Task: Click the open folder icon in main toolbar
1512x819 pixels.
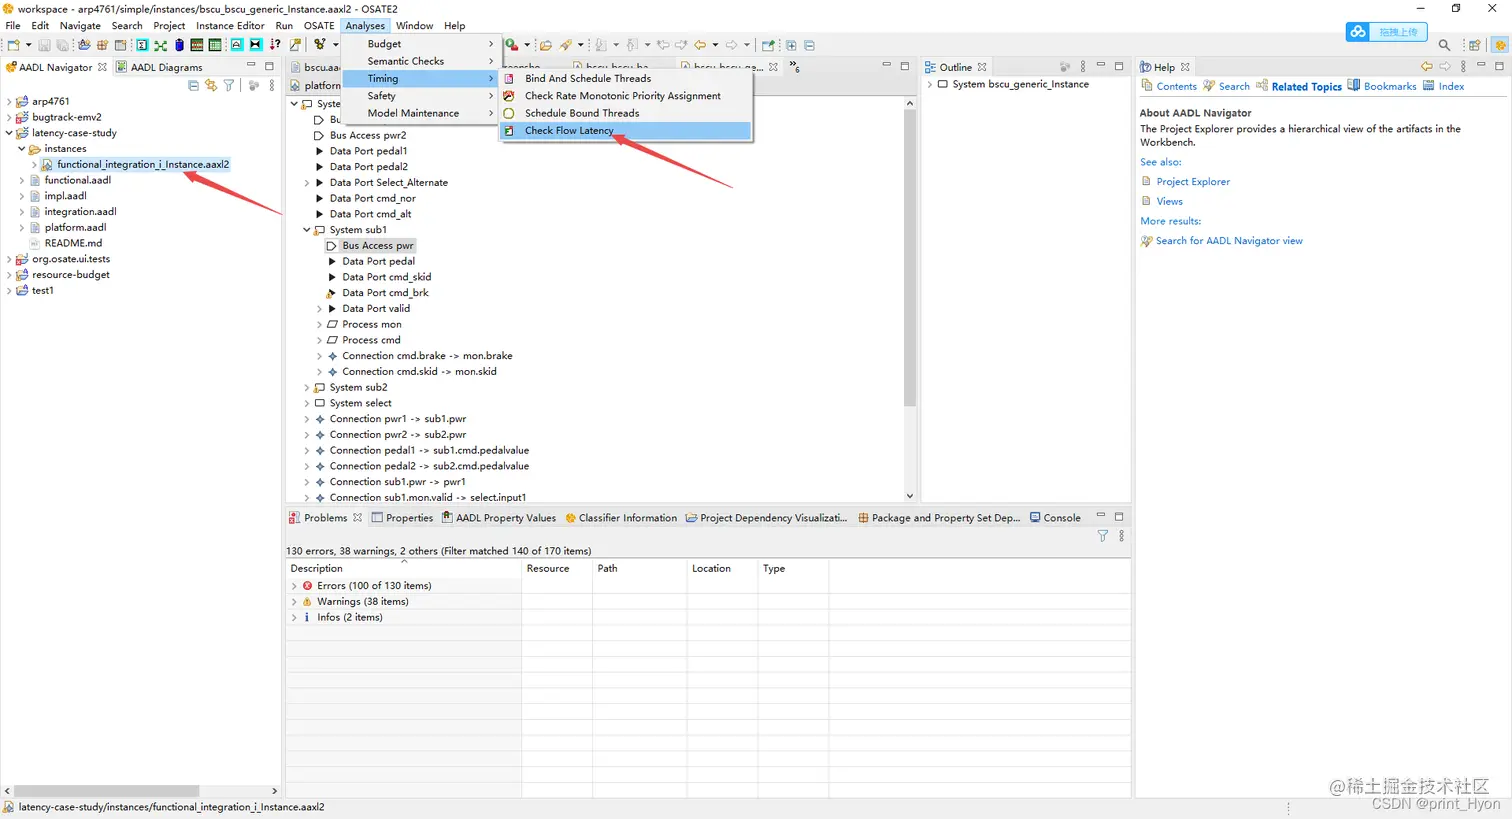Action: tap(545, 45)
